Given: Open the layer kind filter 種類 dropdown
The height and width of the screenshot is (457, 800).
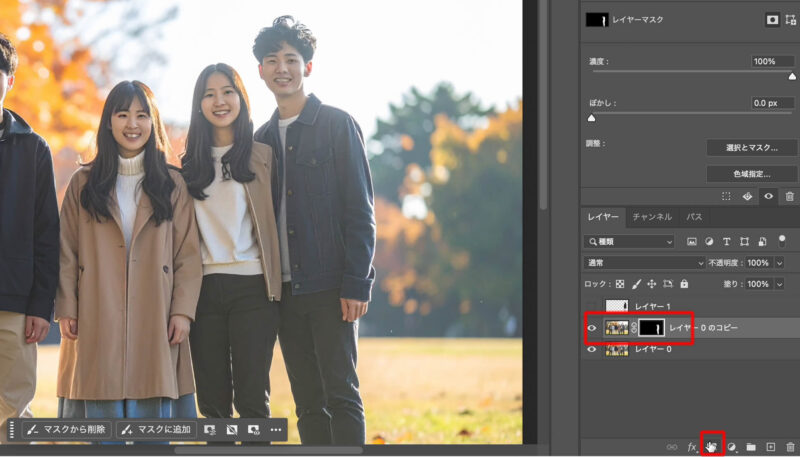Looking at the screenshot, I should click(x=629, y=242).
